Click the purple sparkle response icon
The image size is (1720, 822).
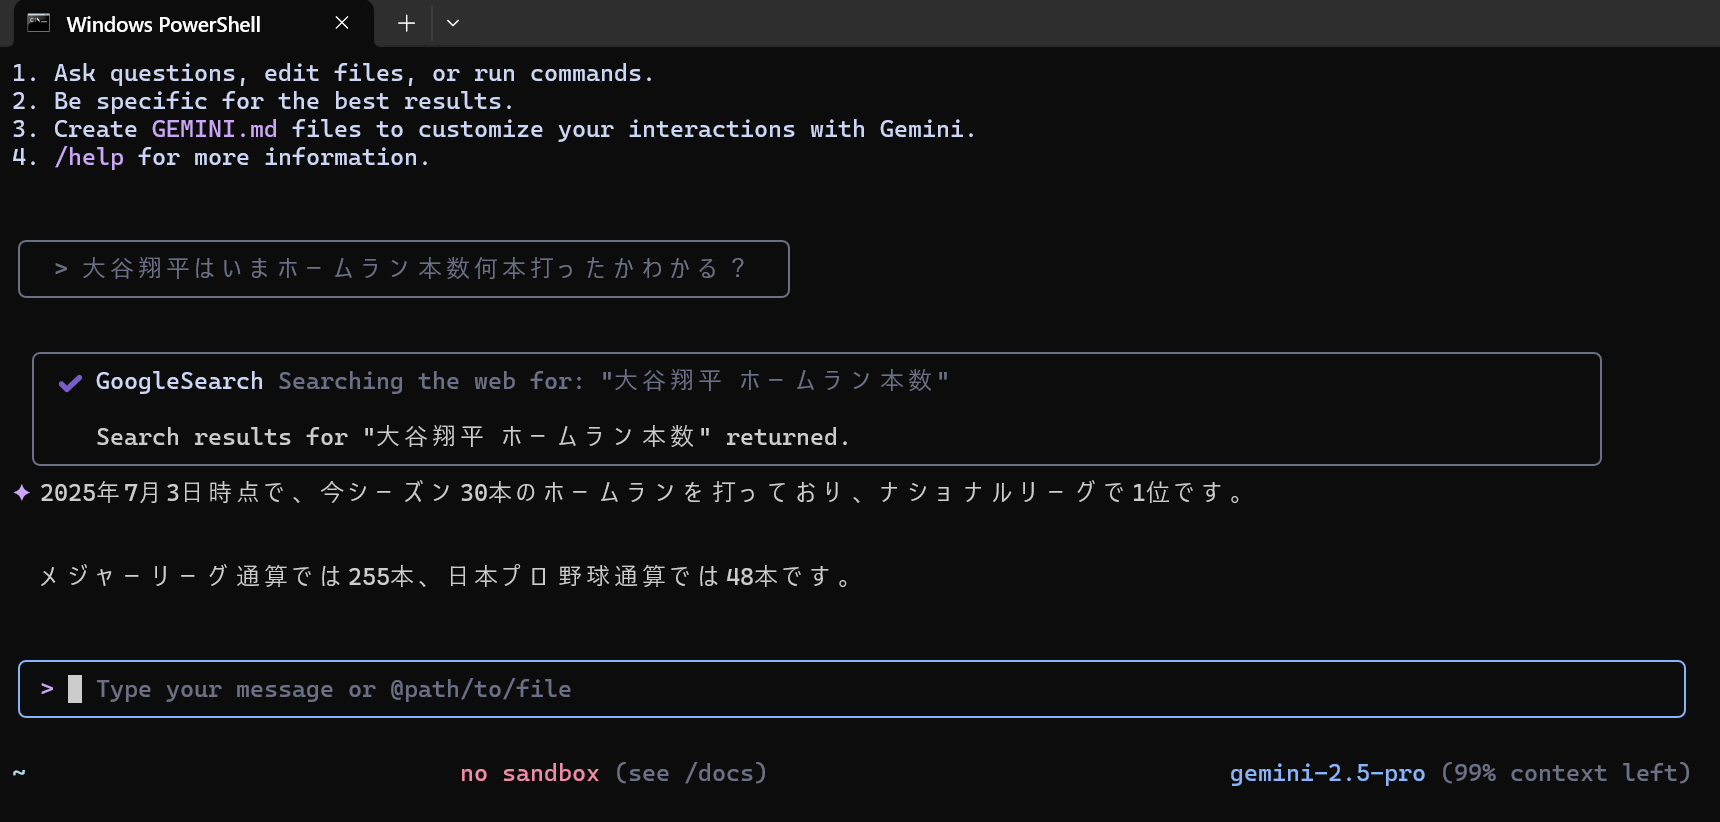tap(22, 492)
